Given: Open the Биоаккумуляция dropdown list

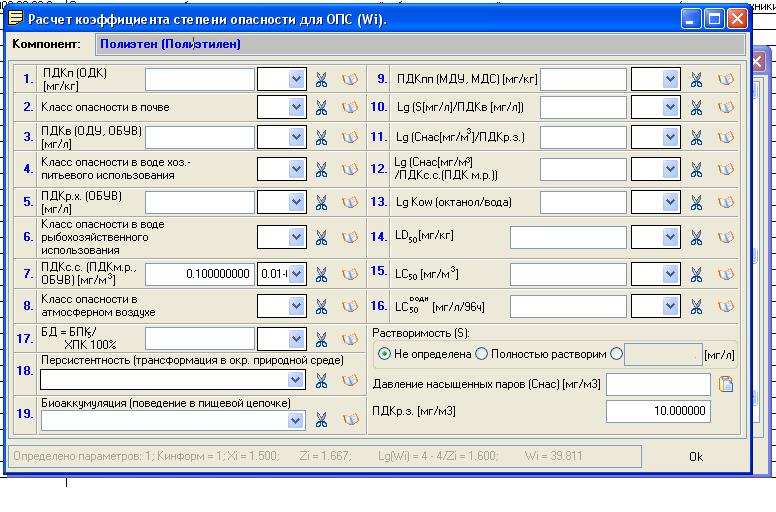Looking at the screenshot, I should [295, 421].
